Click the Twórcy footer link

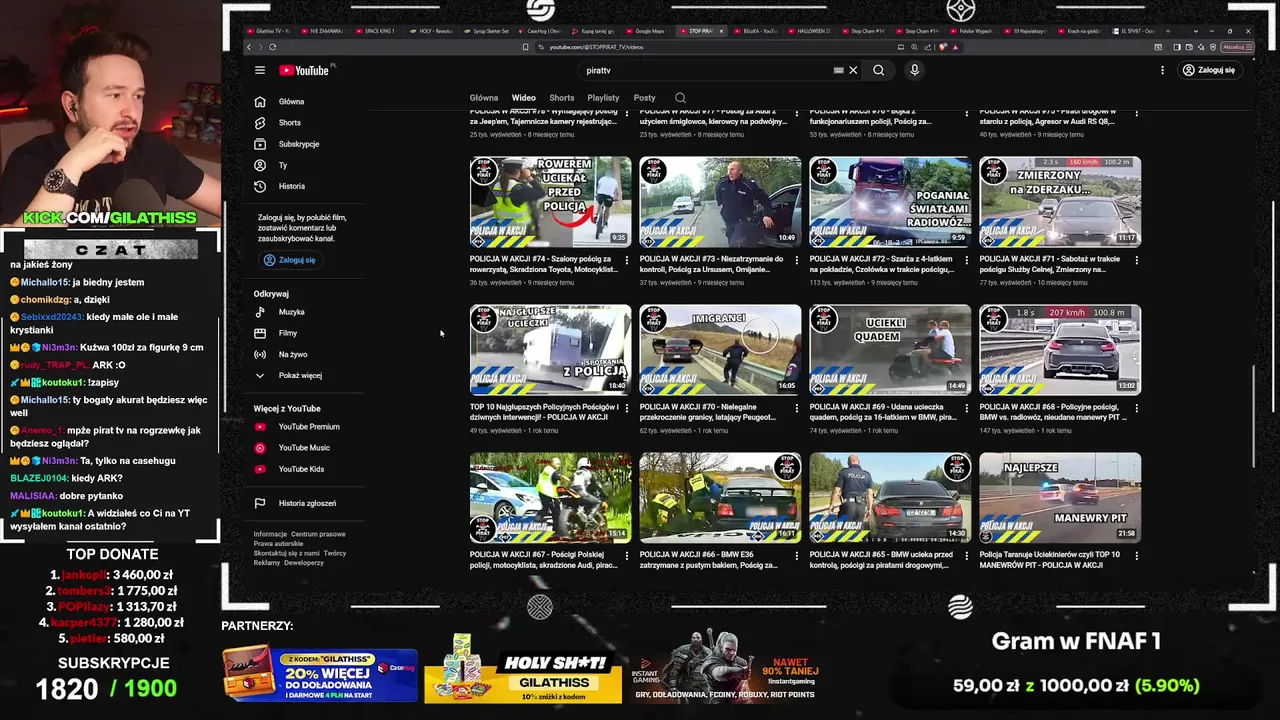click(335, 553)
